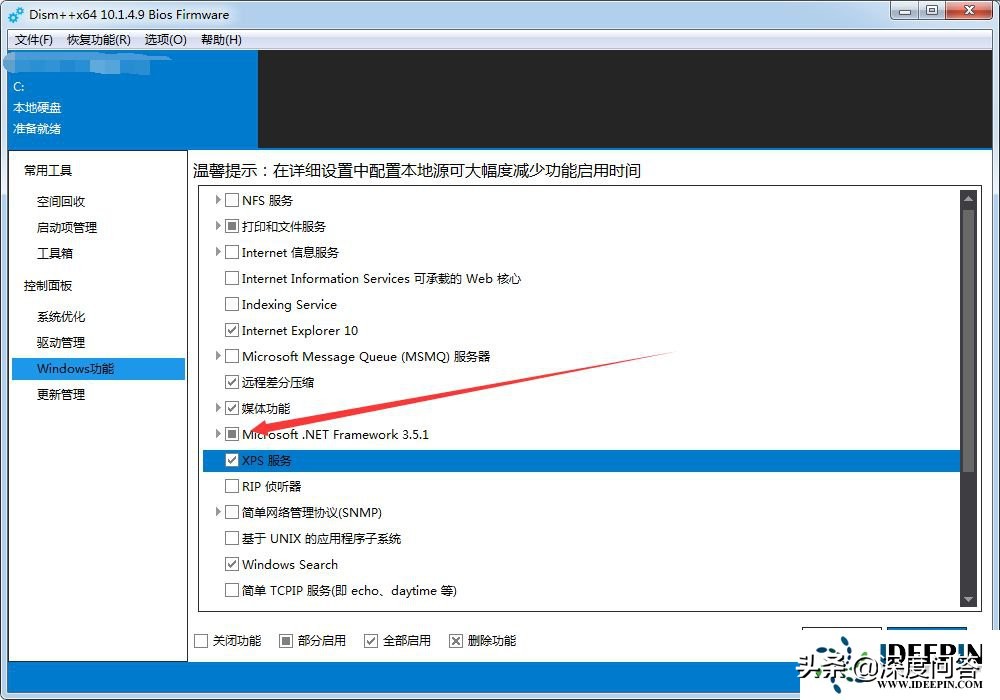Click the 部分启用 partial-enable icon

coord(285,640)
